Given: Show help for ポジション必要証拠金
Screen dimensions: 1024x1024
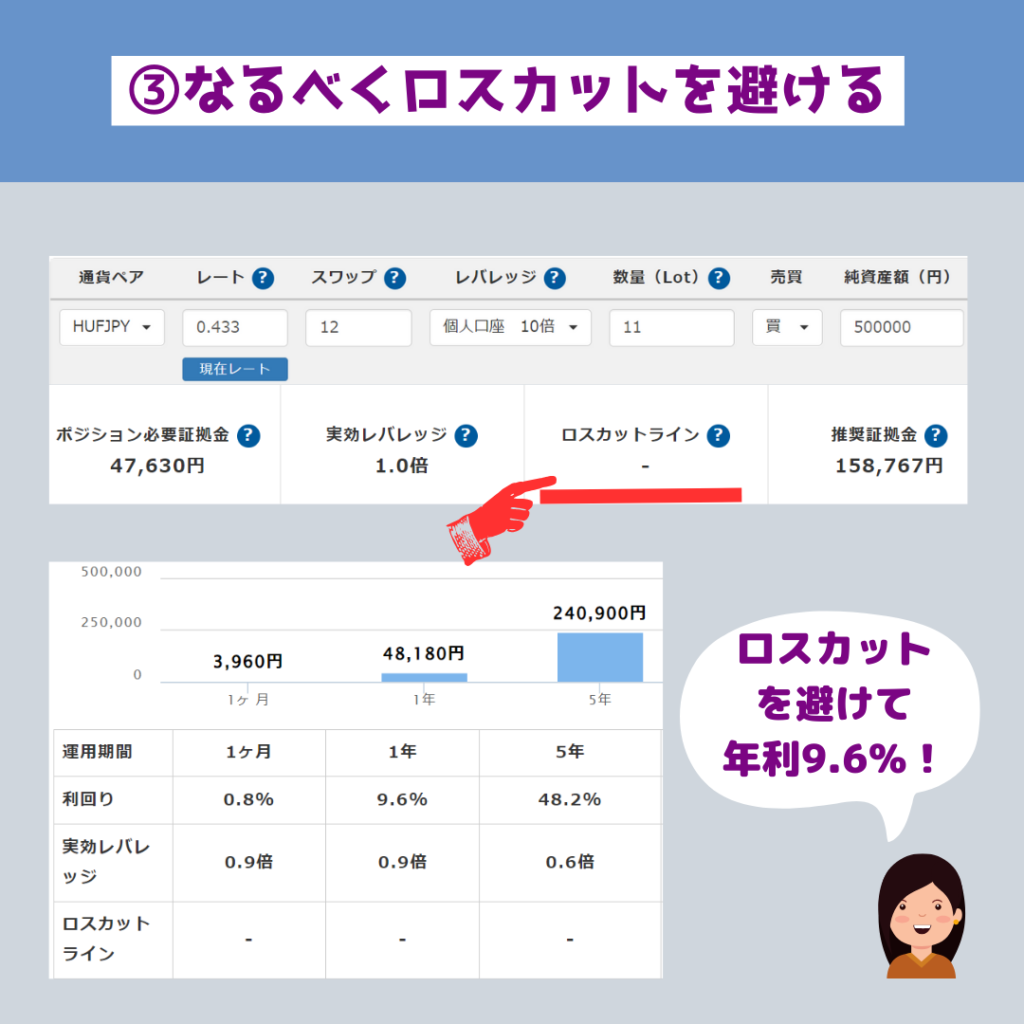Looking at the screenshot, I should tap(248, 436).
